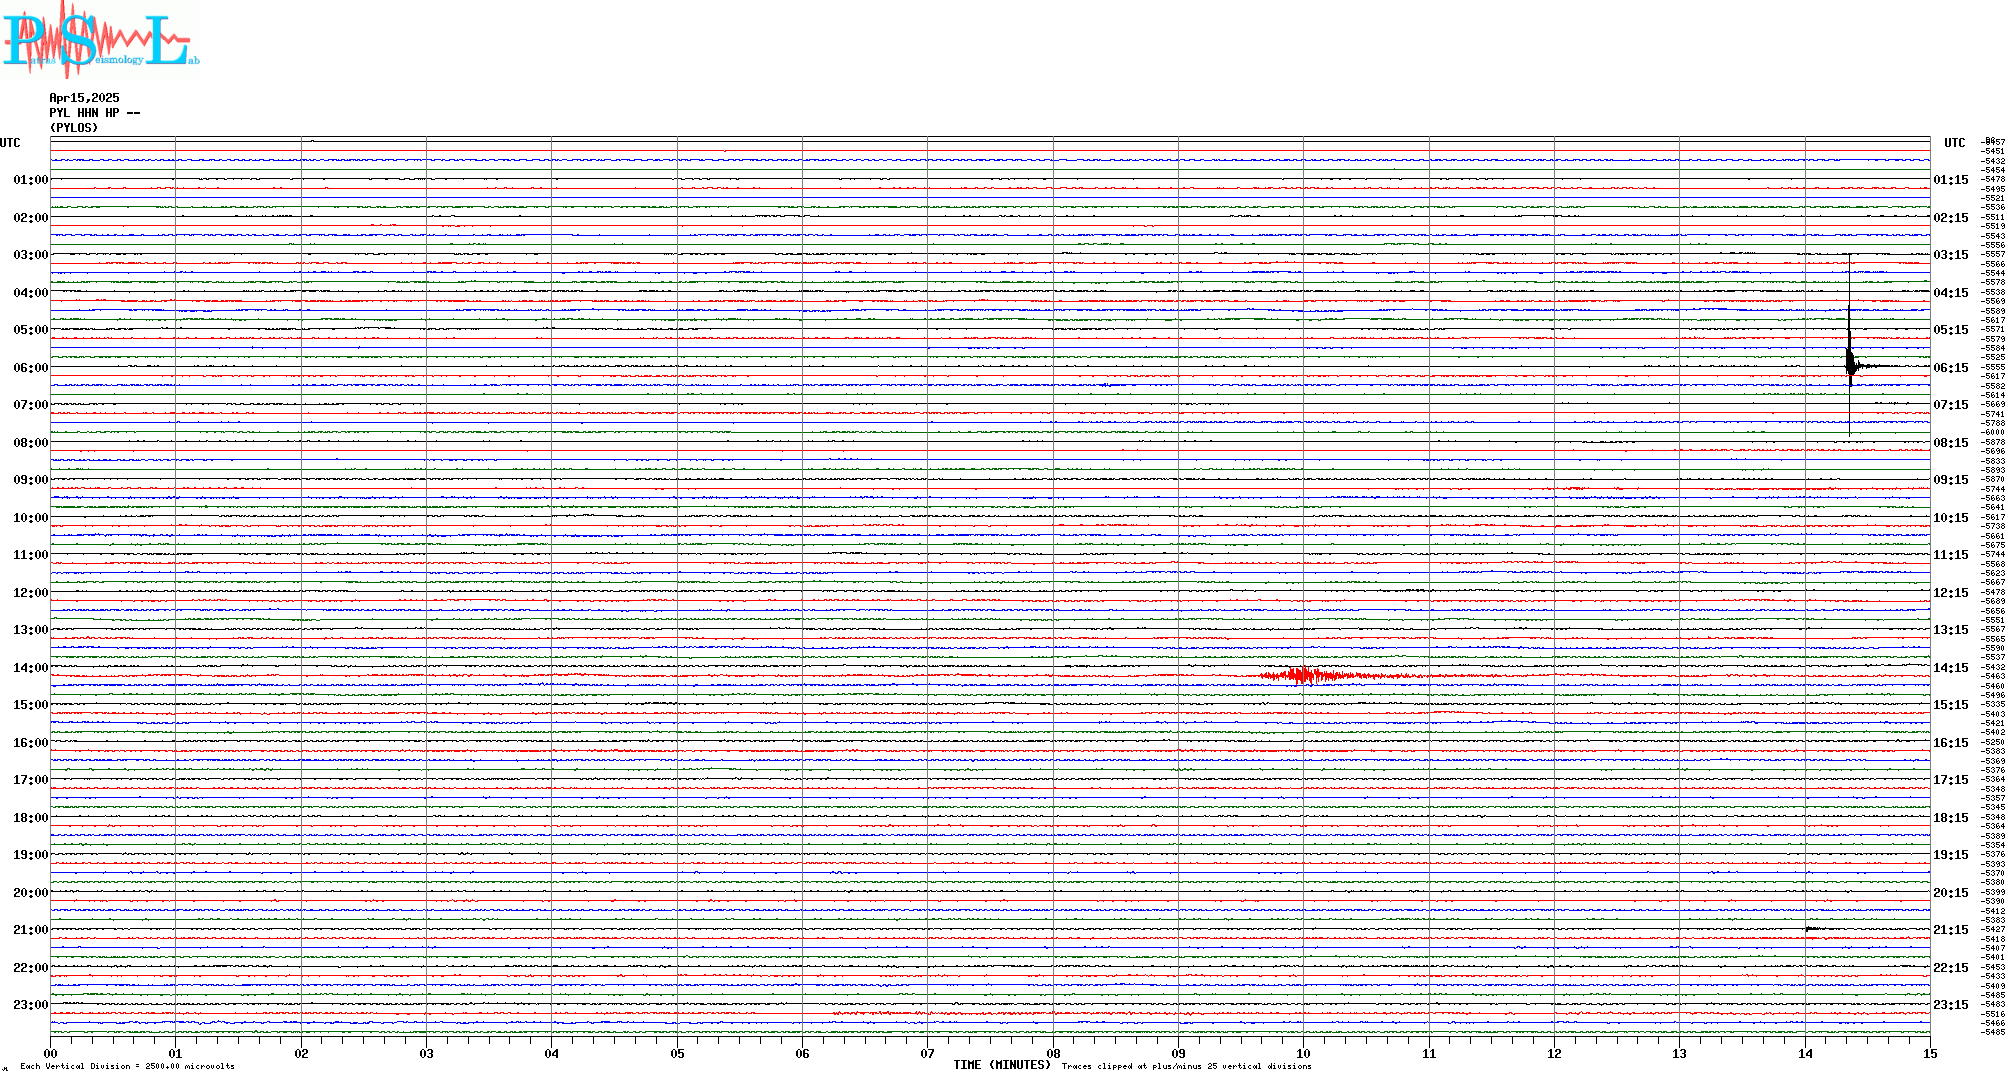Screen dimensions: 2010x1080
Task: Click the 00 minute mark on the bottom axis
Action: point(50,1054)
